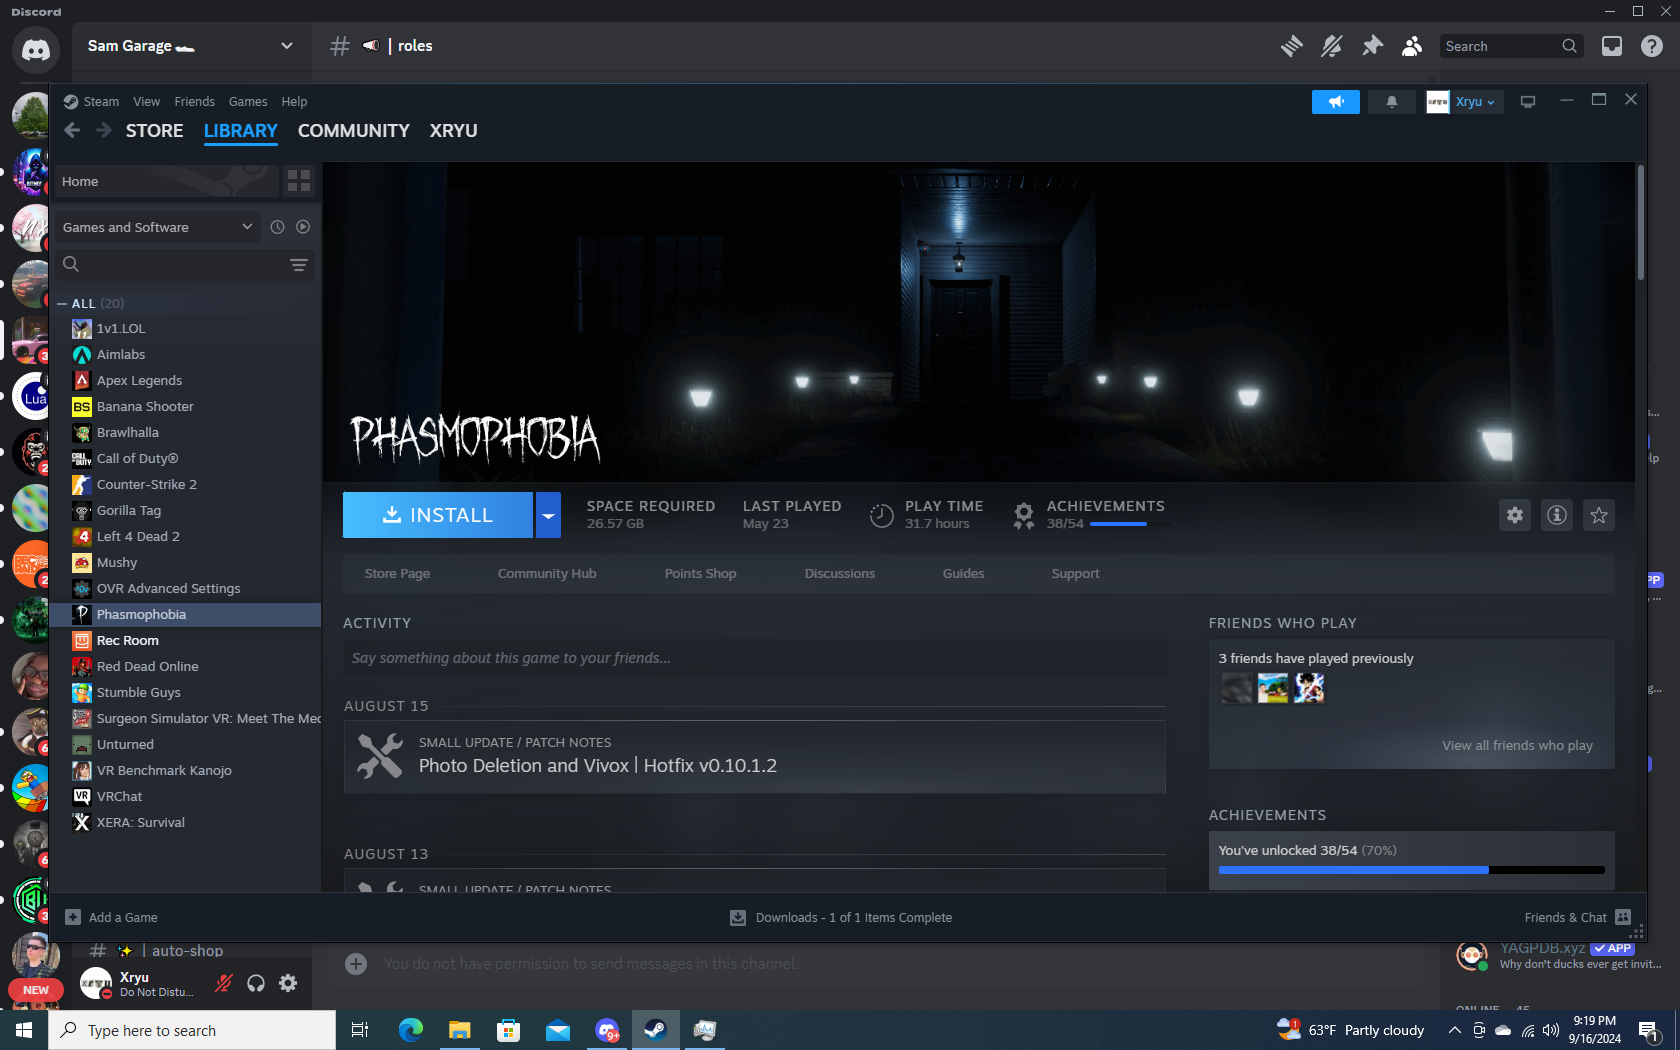Open the Friends menu

coord(194,101)
